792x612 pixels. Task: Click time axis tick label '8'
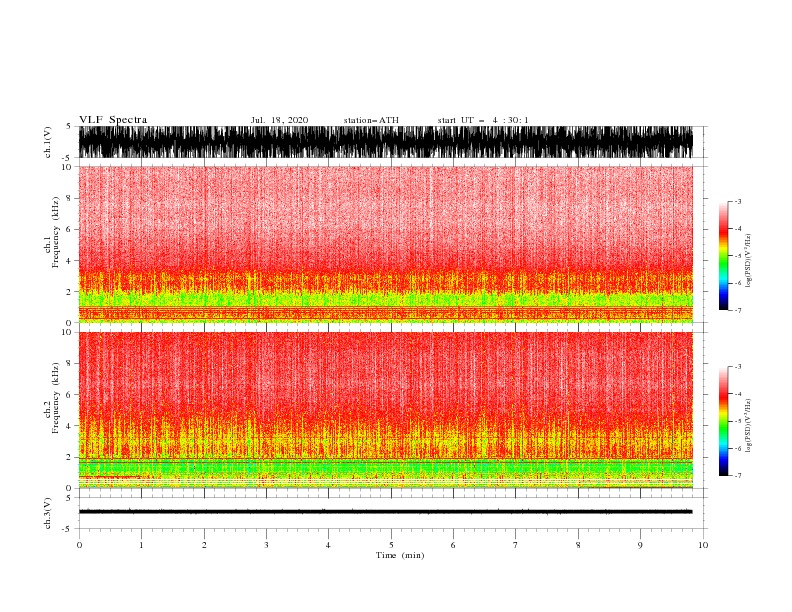click(578, 545)
